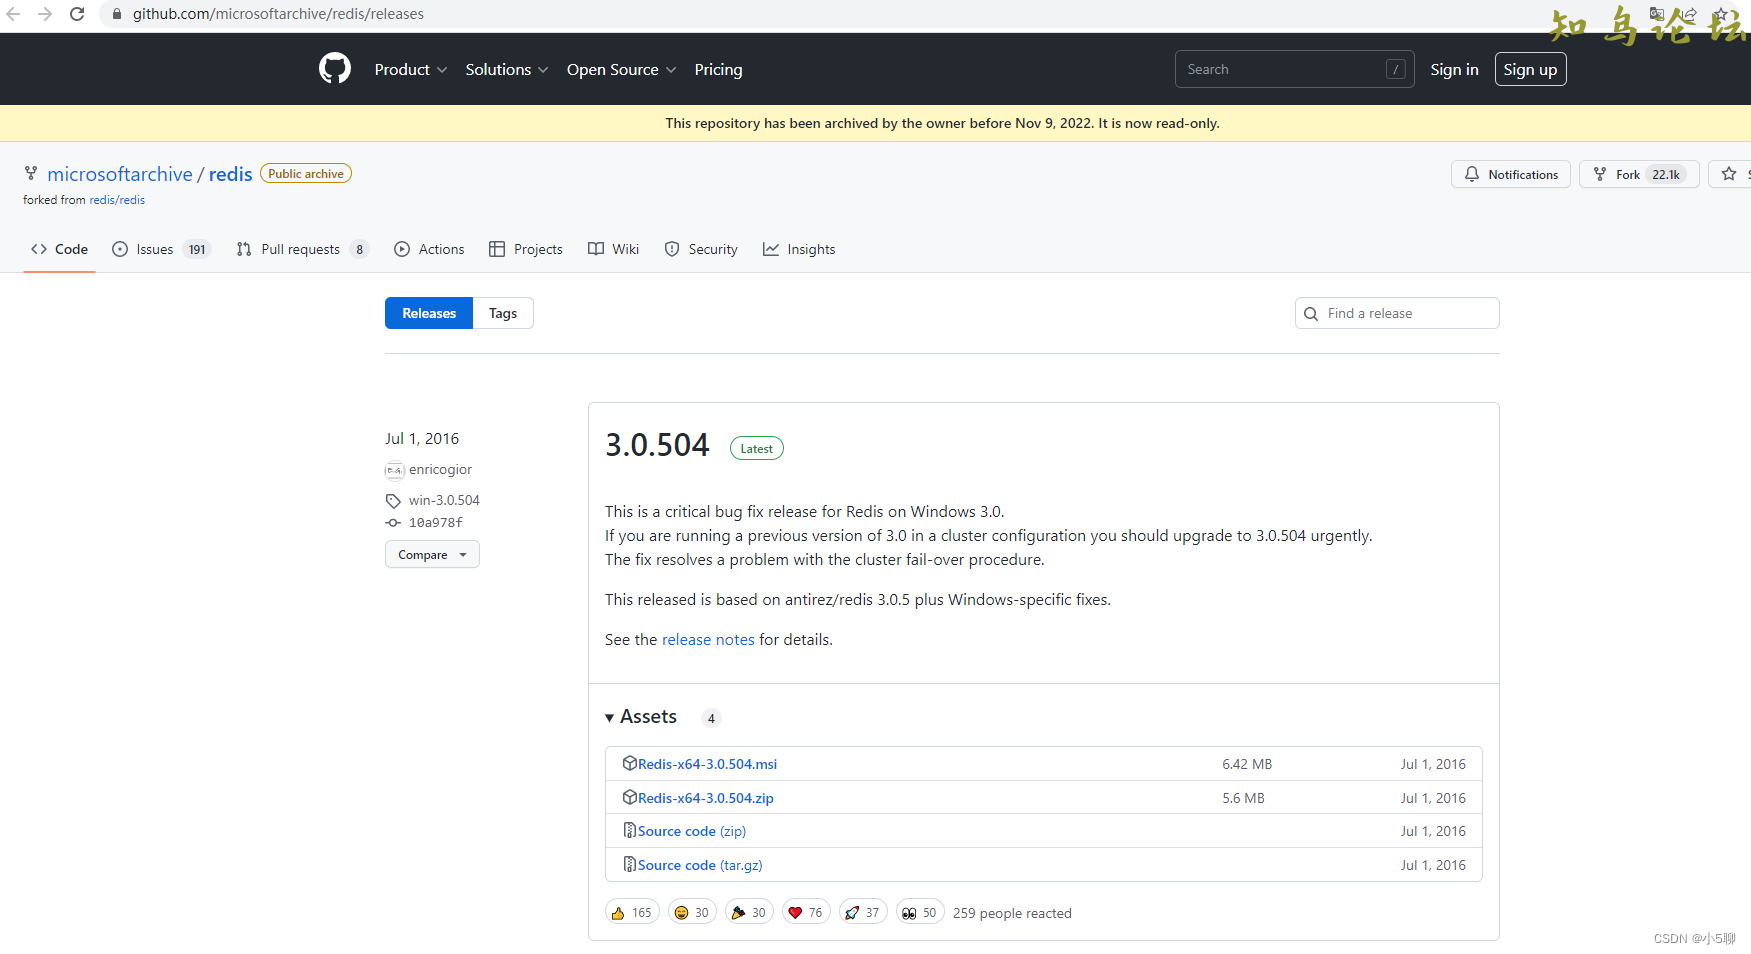The image size is (1751, 954).
Task: Download Redis-x64-3.0.504.msi
Action: coord(707,764)
